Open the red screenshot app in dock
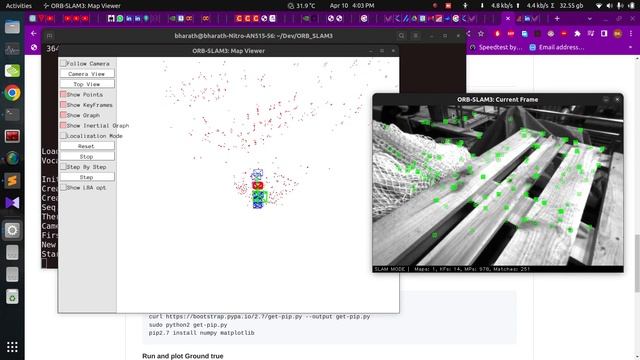The height and width of the screenshot is (360, 640). point(12,136)
